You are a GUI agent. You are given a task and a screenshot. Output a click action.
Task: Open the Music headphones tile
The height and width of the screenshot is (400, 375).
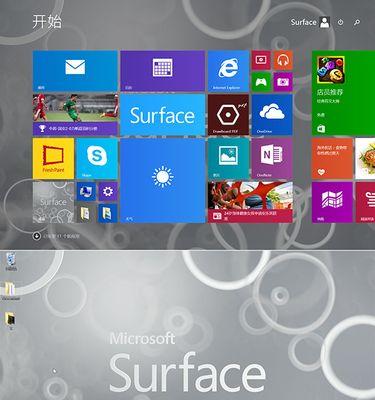tap(283, 60)
